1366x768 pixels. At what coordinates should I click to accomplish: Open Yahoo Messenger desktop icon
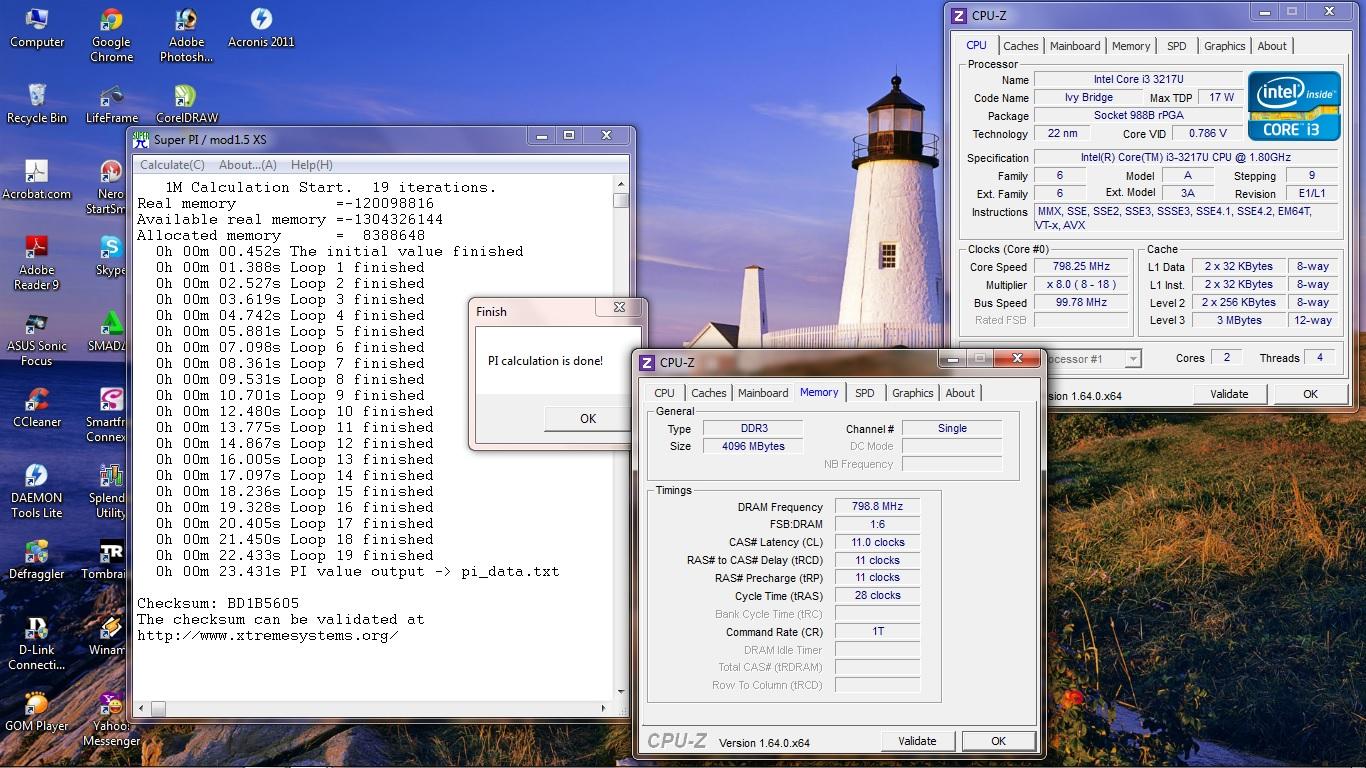(111, 719)
